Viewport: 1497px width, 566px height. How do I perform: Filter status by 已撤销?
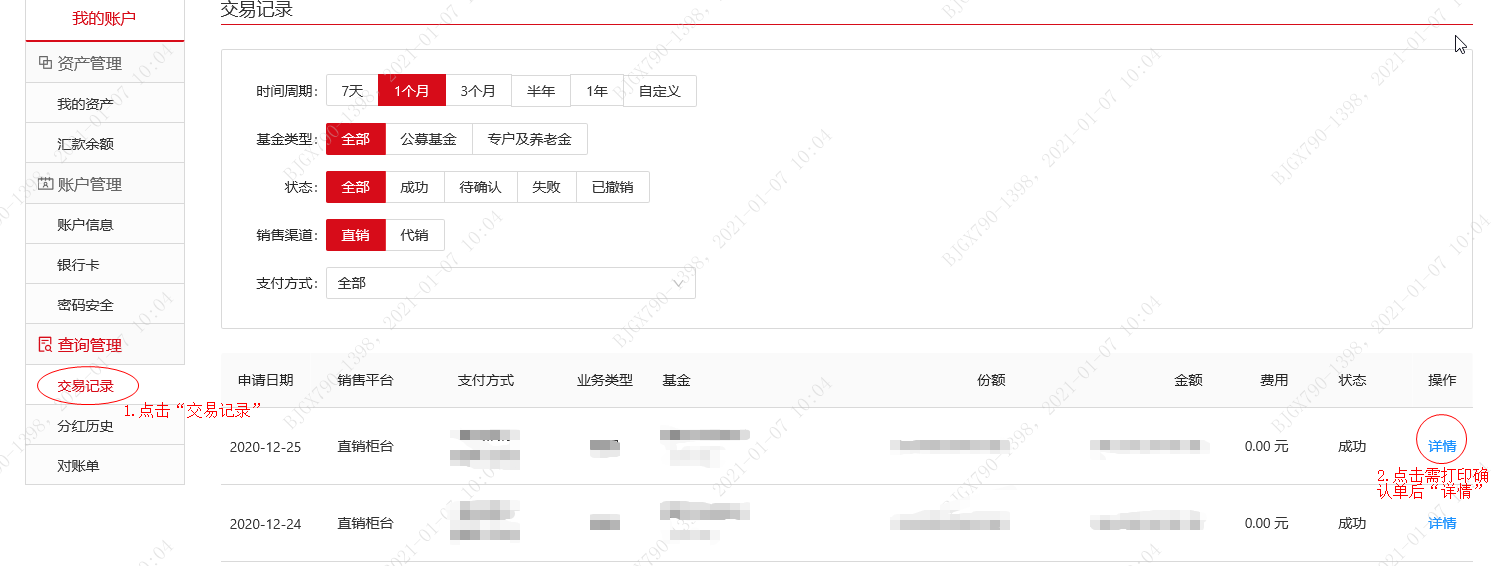[612, 187]
